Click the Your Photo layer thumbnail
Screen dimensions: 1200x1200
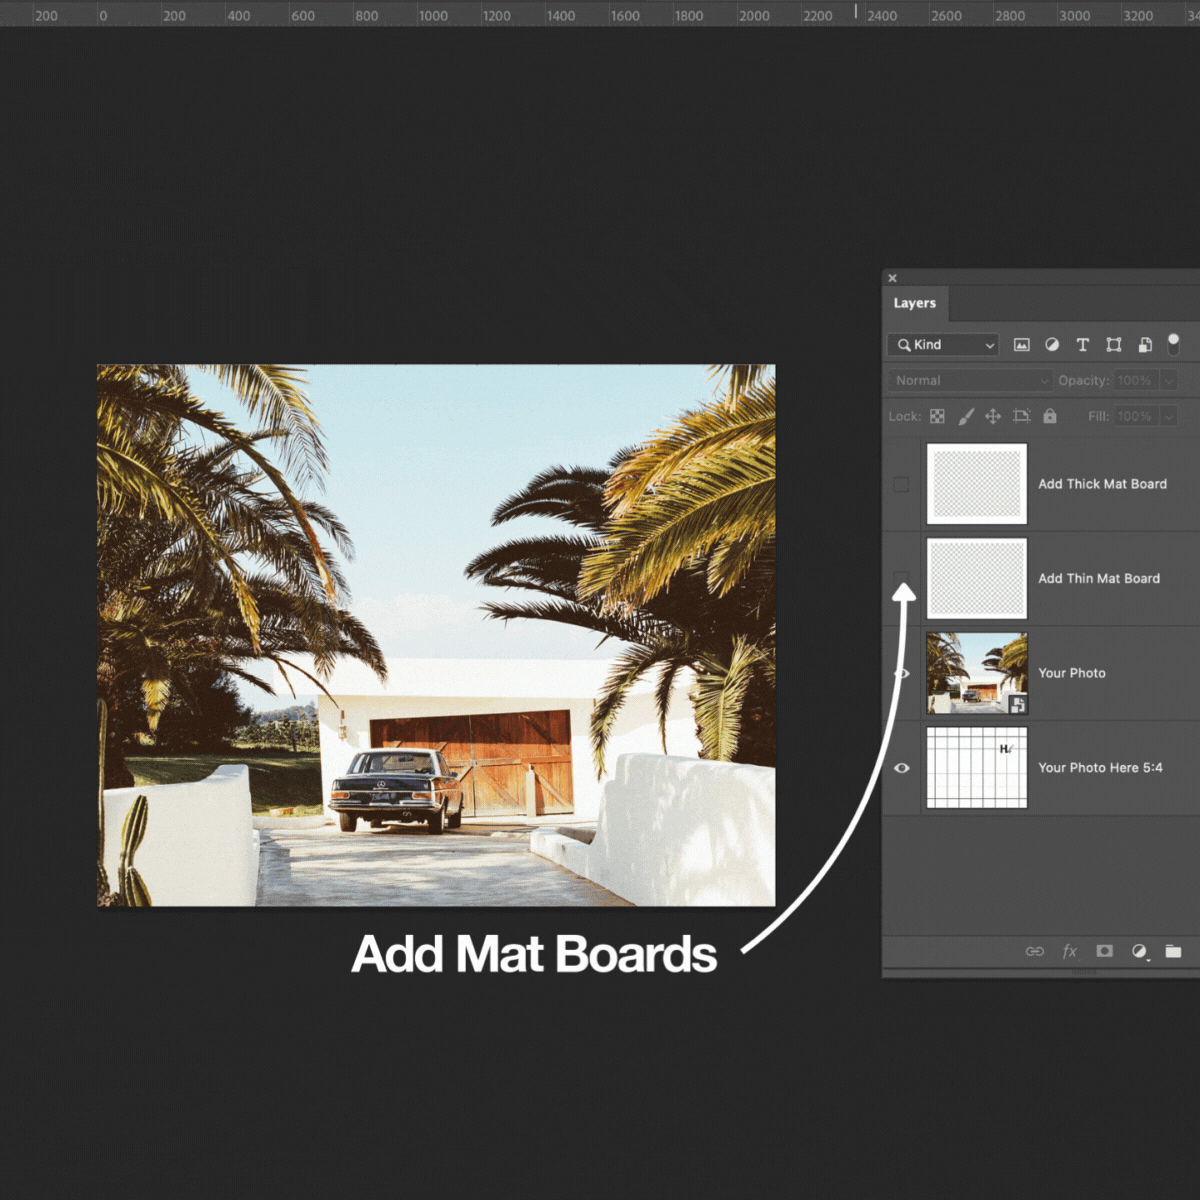point(976,673)
